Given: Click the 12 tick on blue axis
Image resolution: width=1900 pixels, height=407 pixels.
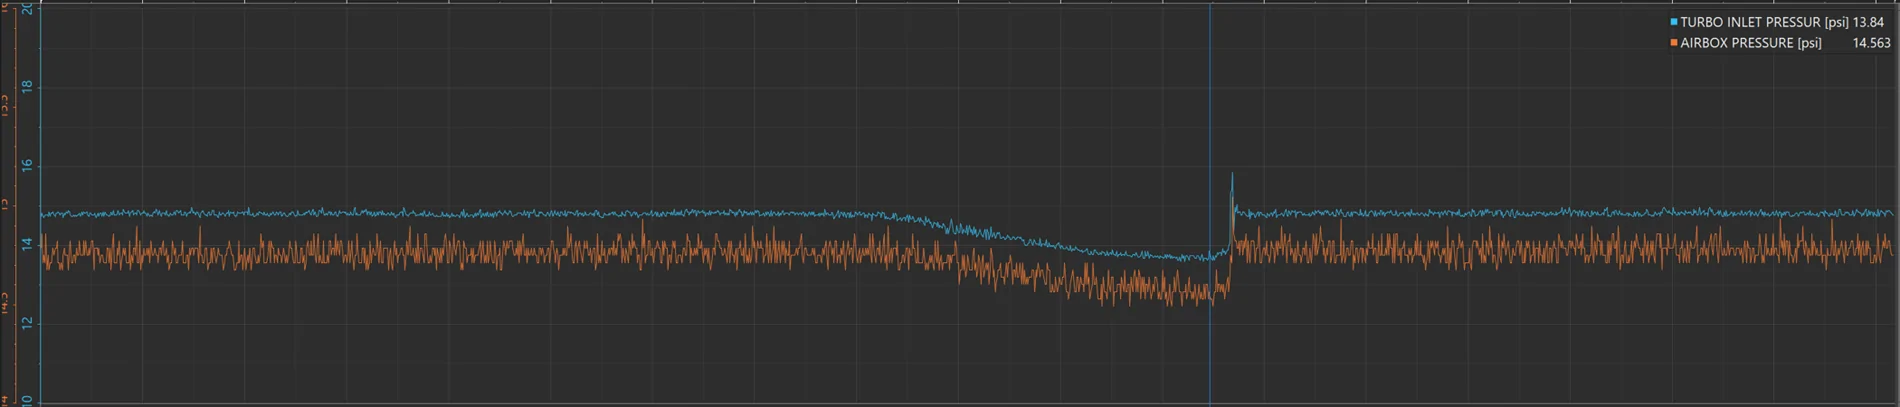Looking at the screenshot, I should [27, 323].
